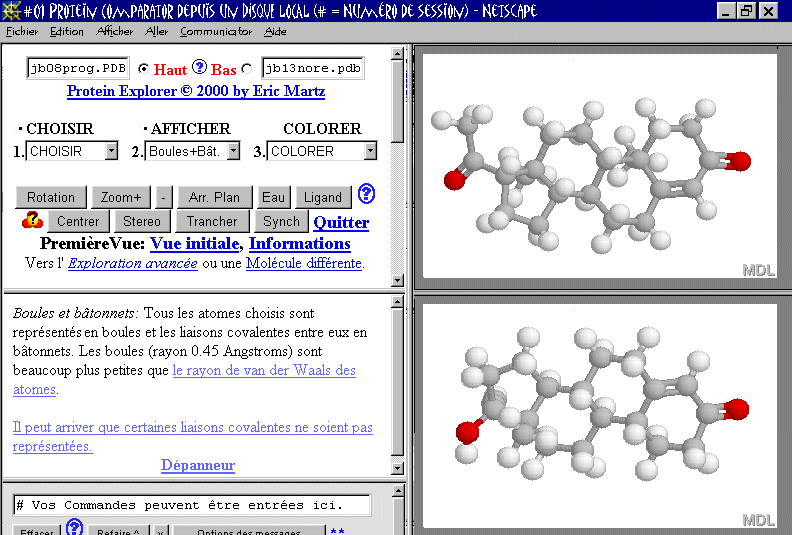
Task: Open the CHOISIR selection dropdown
Action: click(72, 151)
